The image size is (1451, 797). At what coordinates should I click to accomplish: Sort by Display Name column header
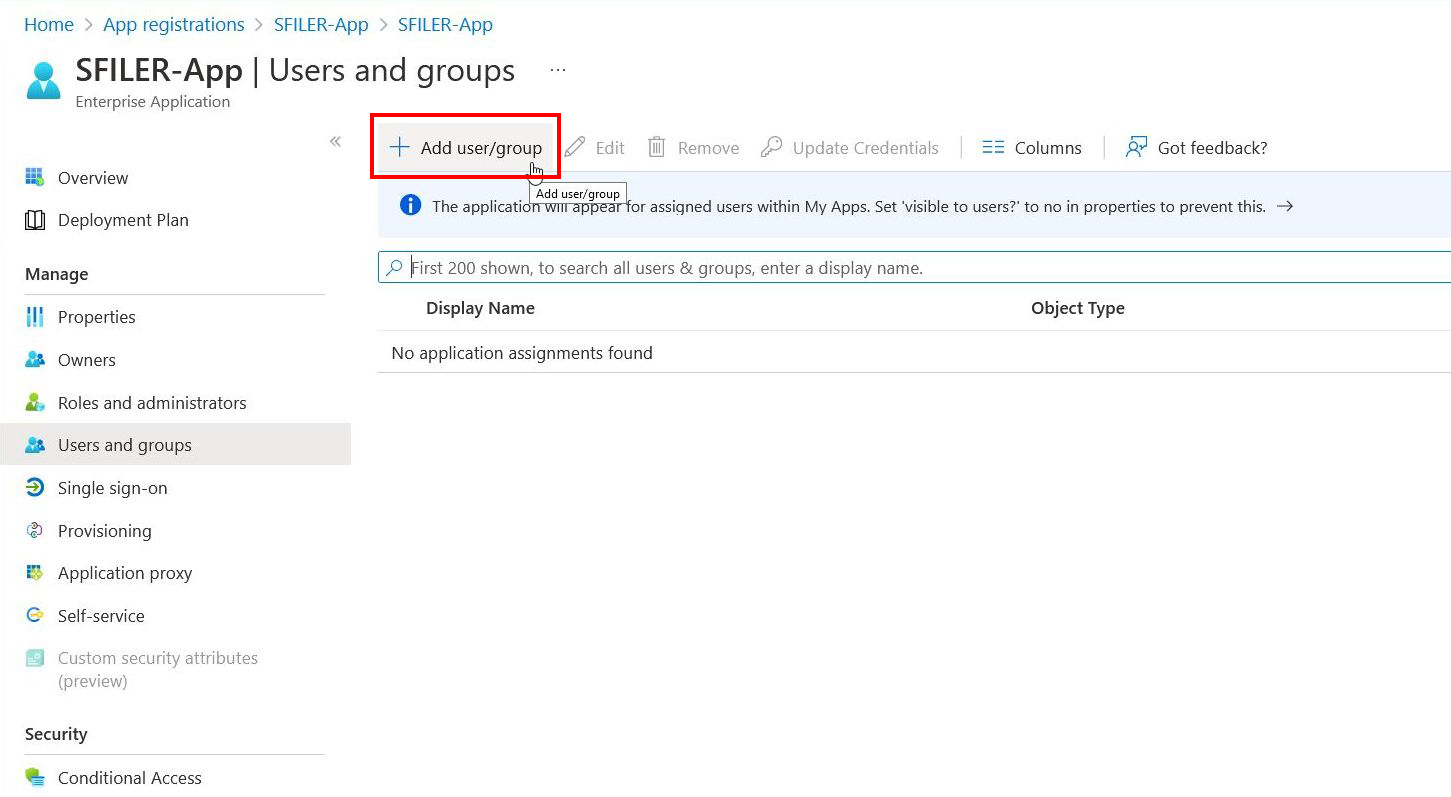(480, 308)
